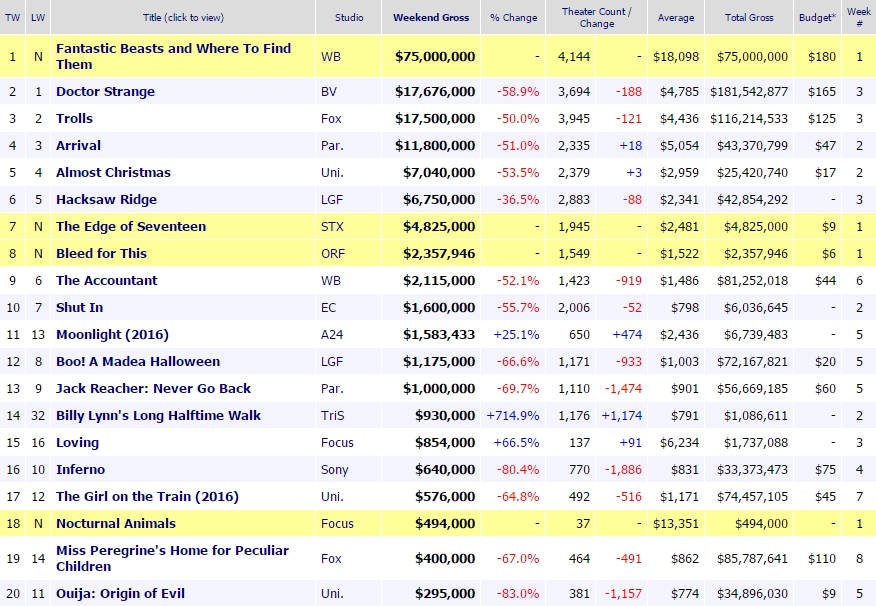Sort by Theater Count / Change header

(x=597, y=17)
